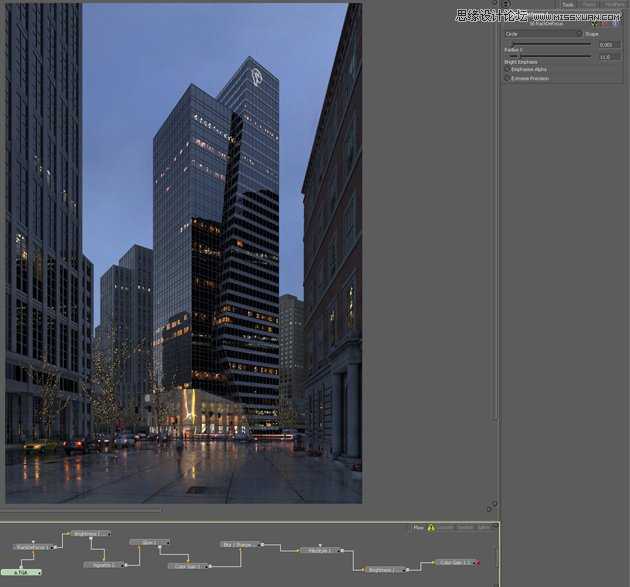The image size is (630, 587).
Task: Click the rendered skyscraper image in the viewer
Action: 184,253
